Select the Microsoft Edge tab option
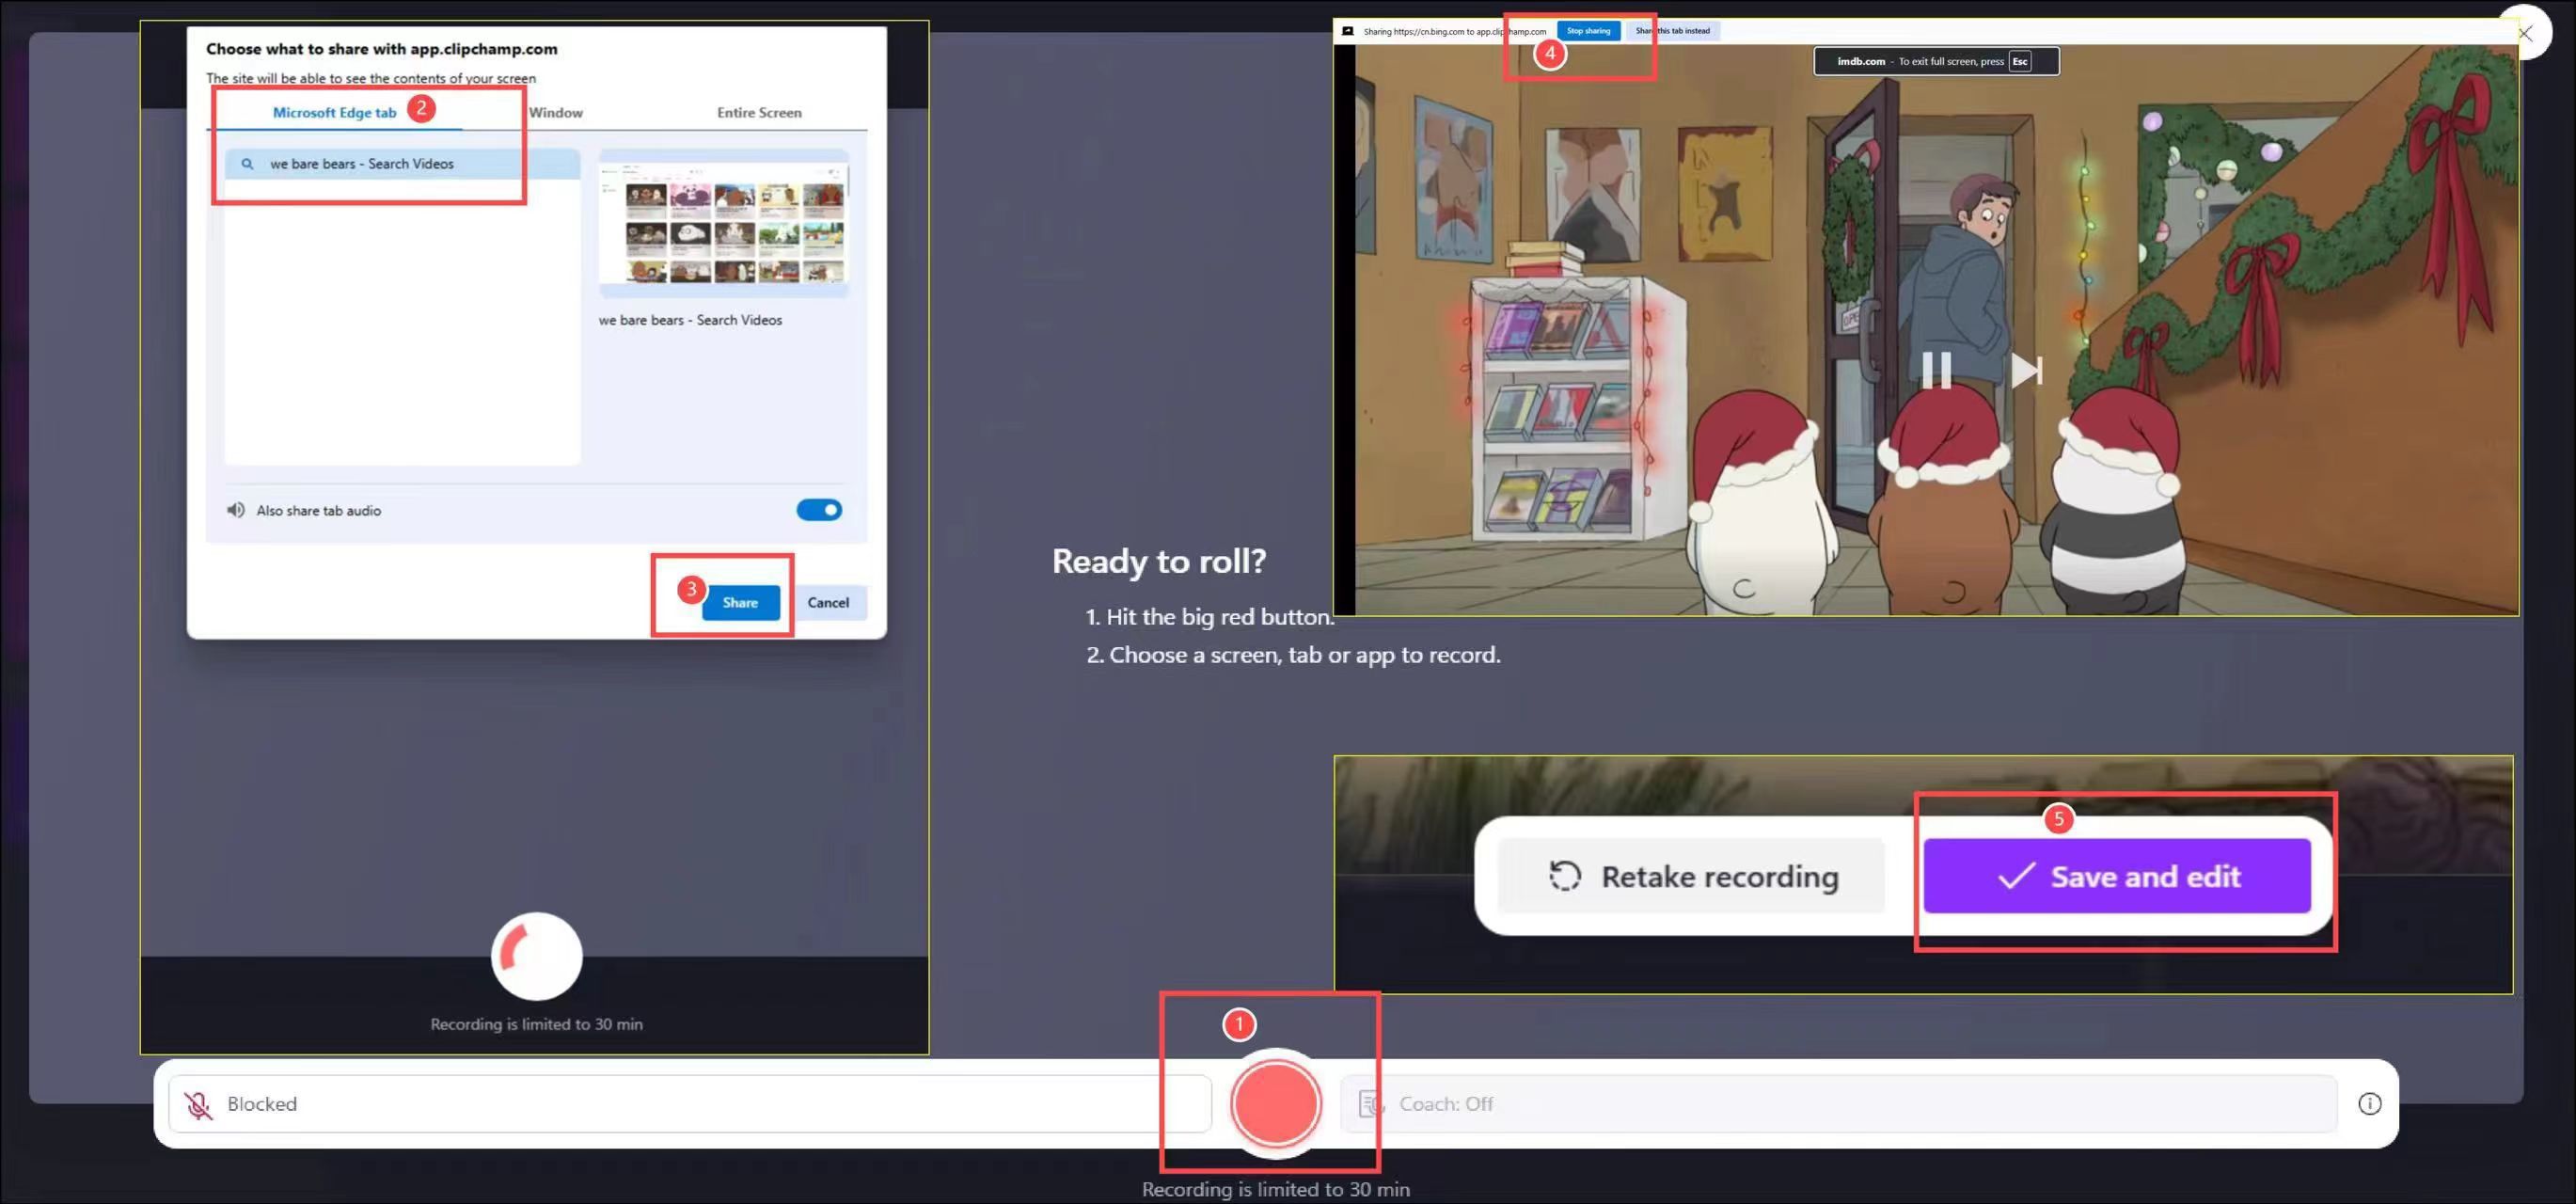Screen dimensions: 2576x1204 (334, 112)
